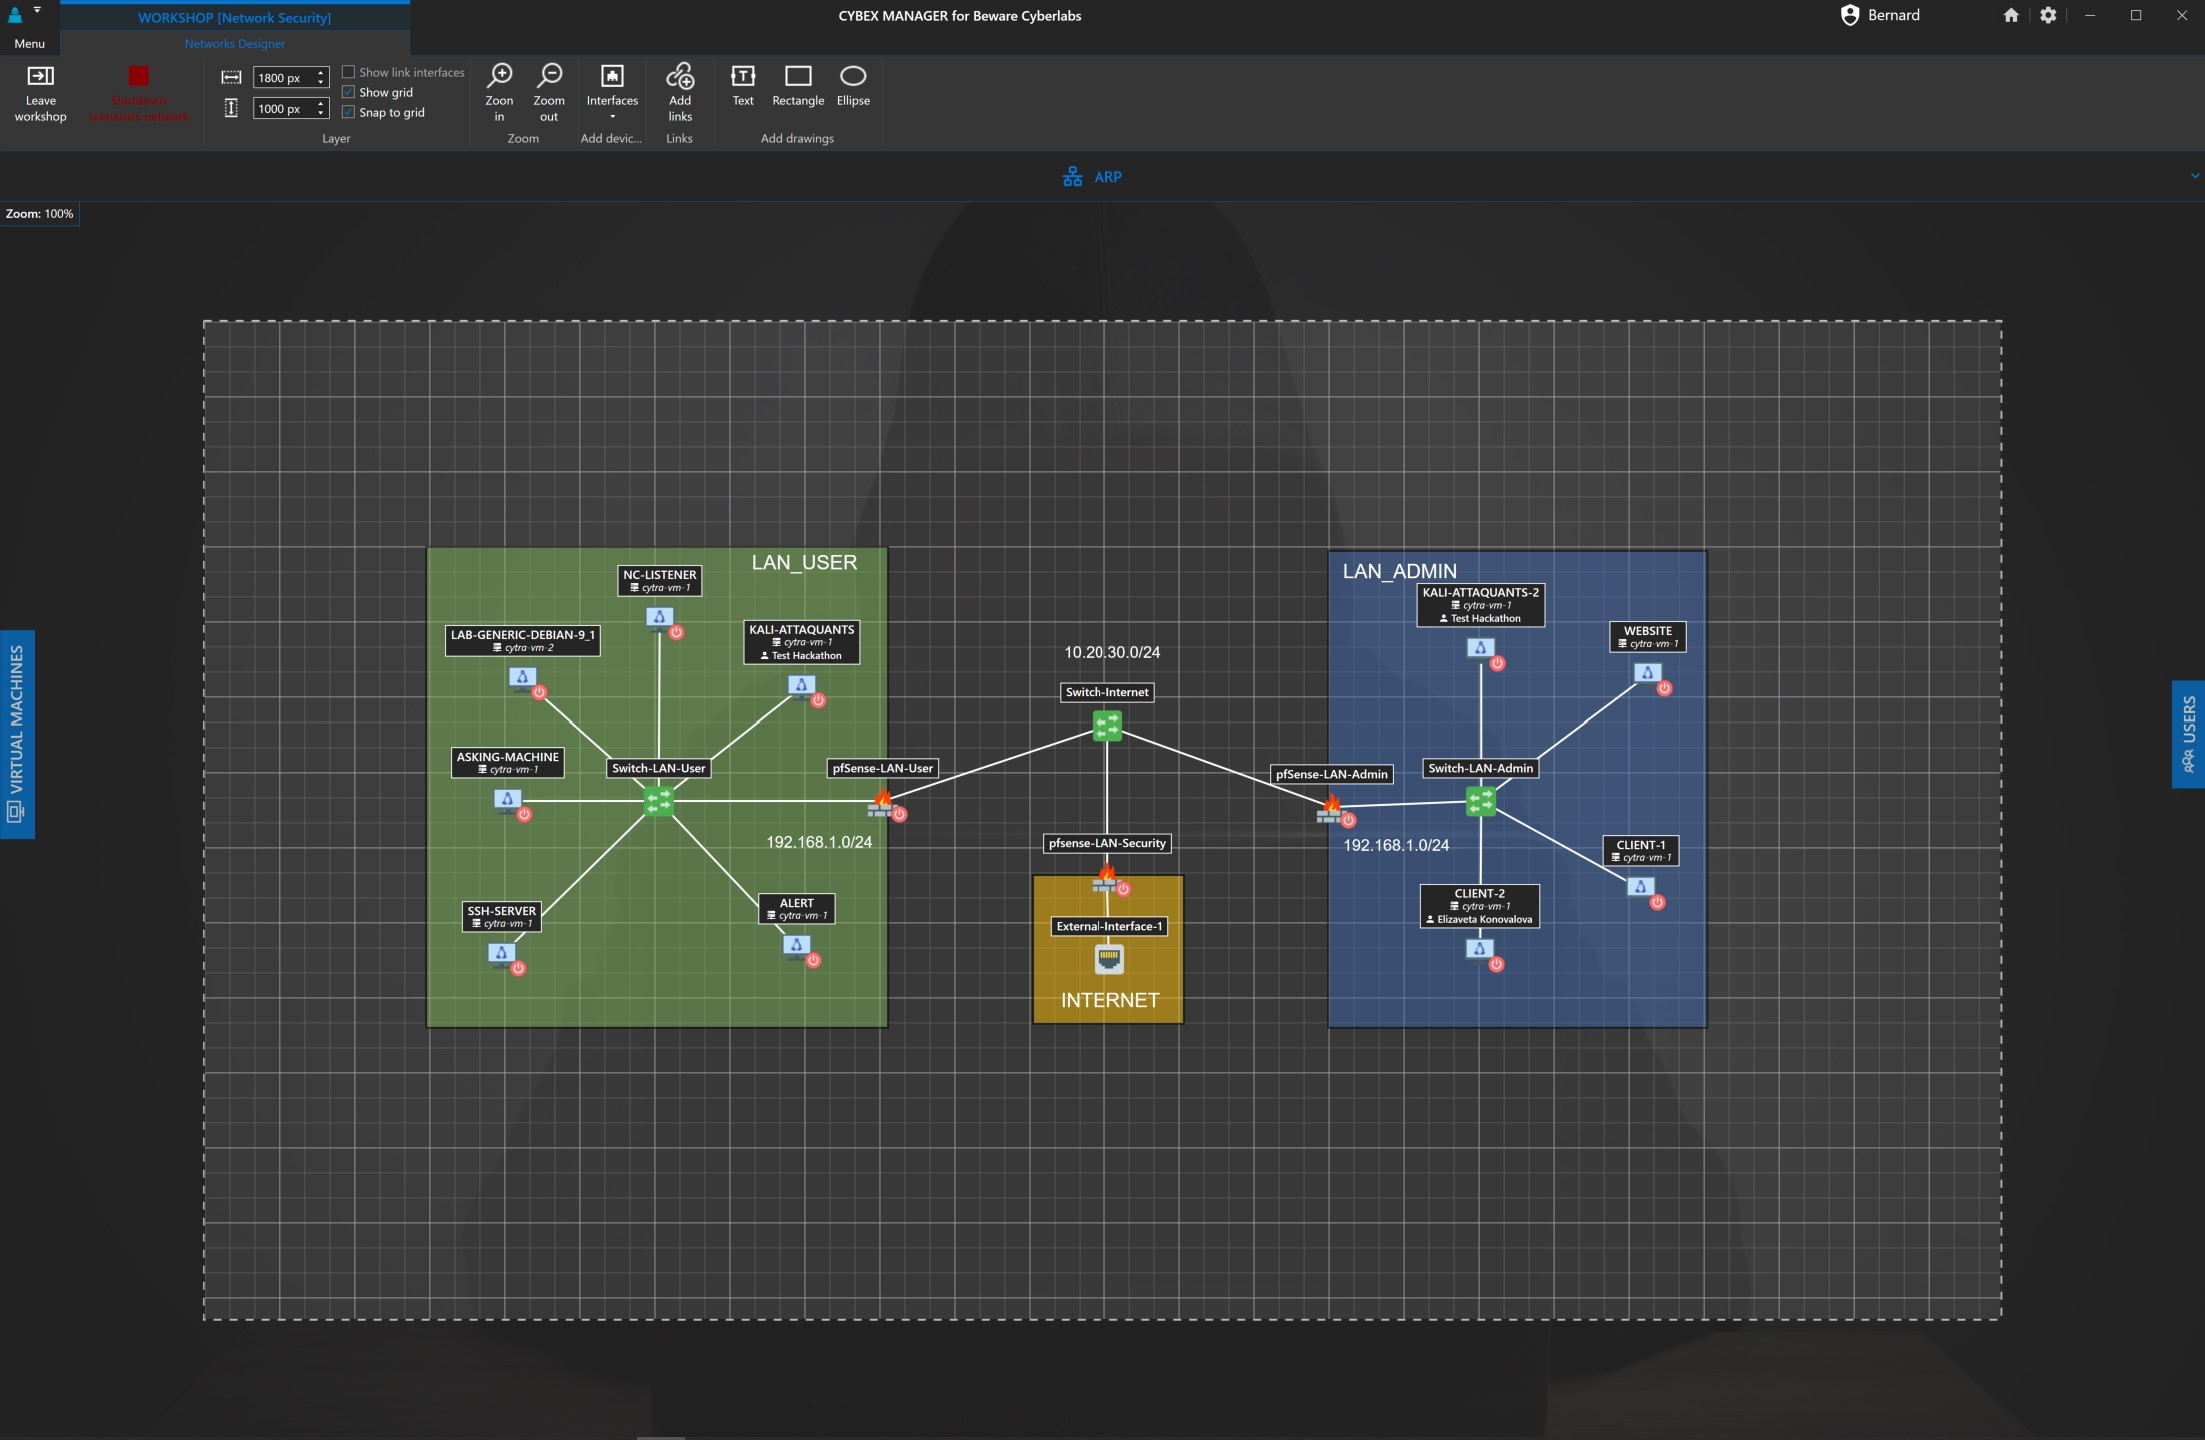Click the External-Interface-1 ethernet icon
This screenshot has width=2205, height=1440.
[x=1109, y=959]
